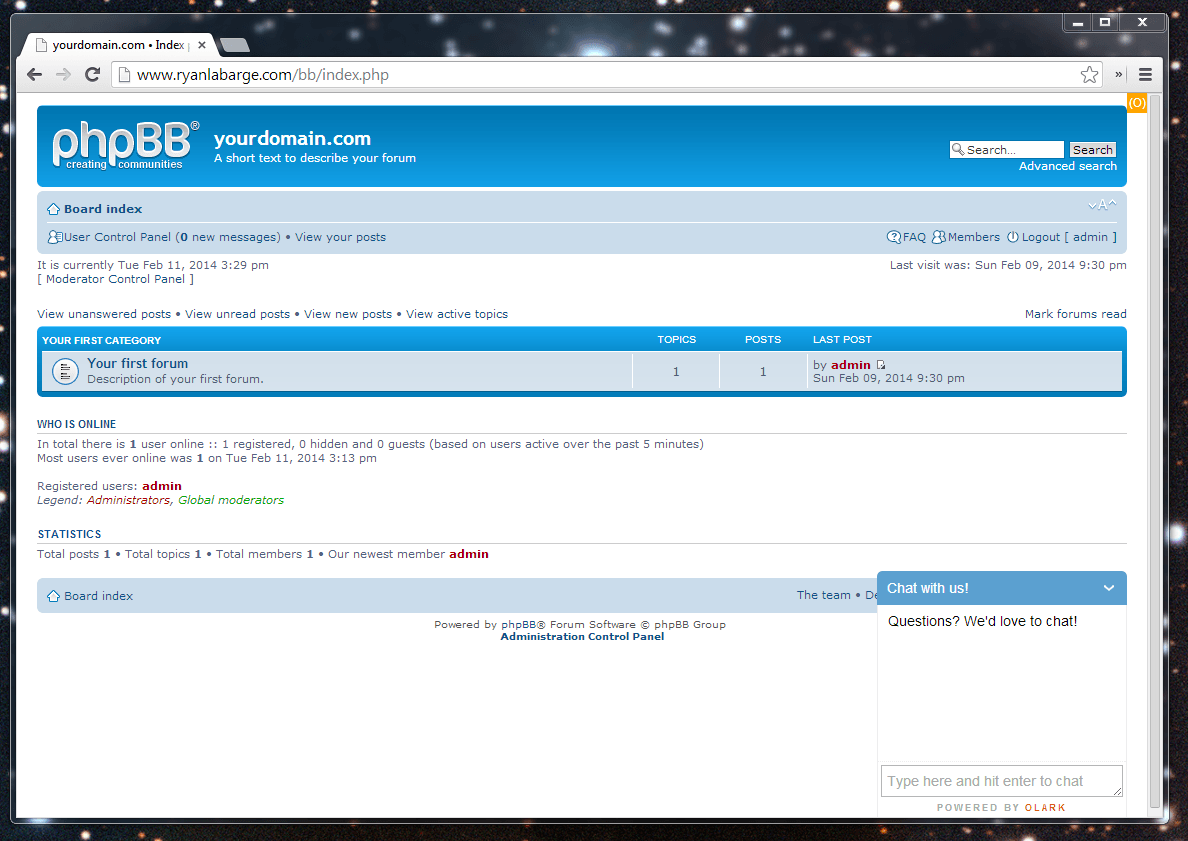Open Your first forum link
This screenshot has height=841, width=1188.
coord(137,364)
